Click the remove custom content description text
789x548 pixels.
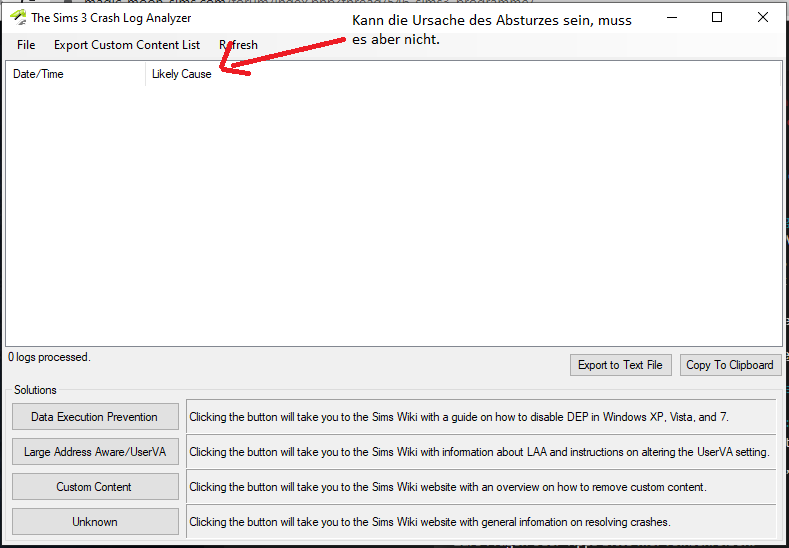tap(448, 487)
